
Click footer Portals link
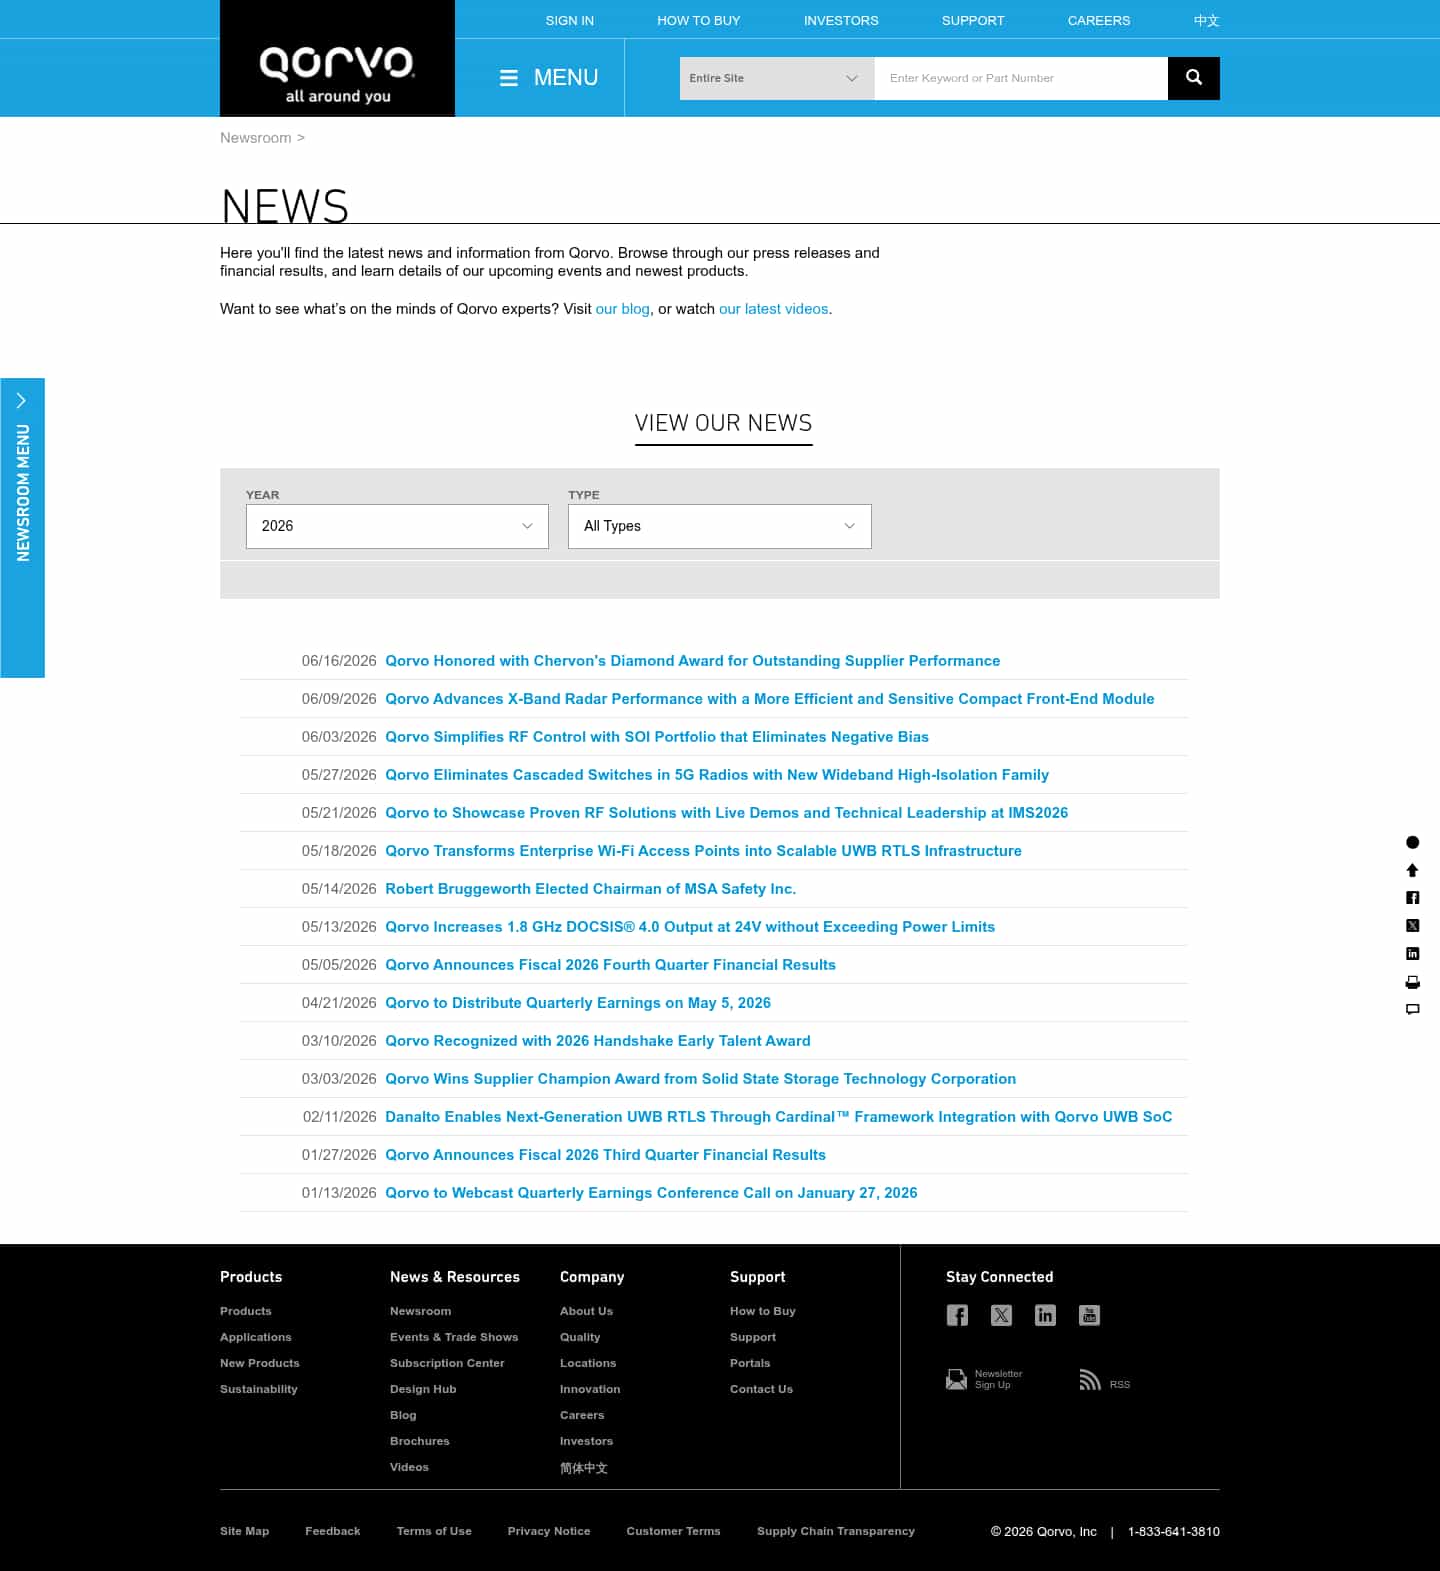point(750,1363)
